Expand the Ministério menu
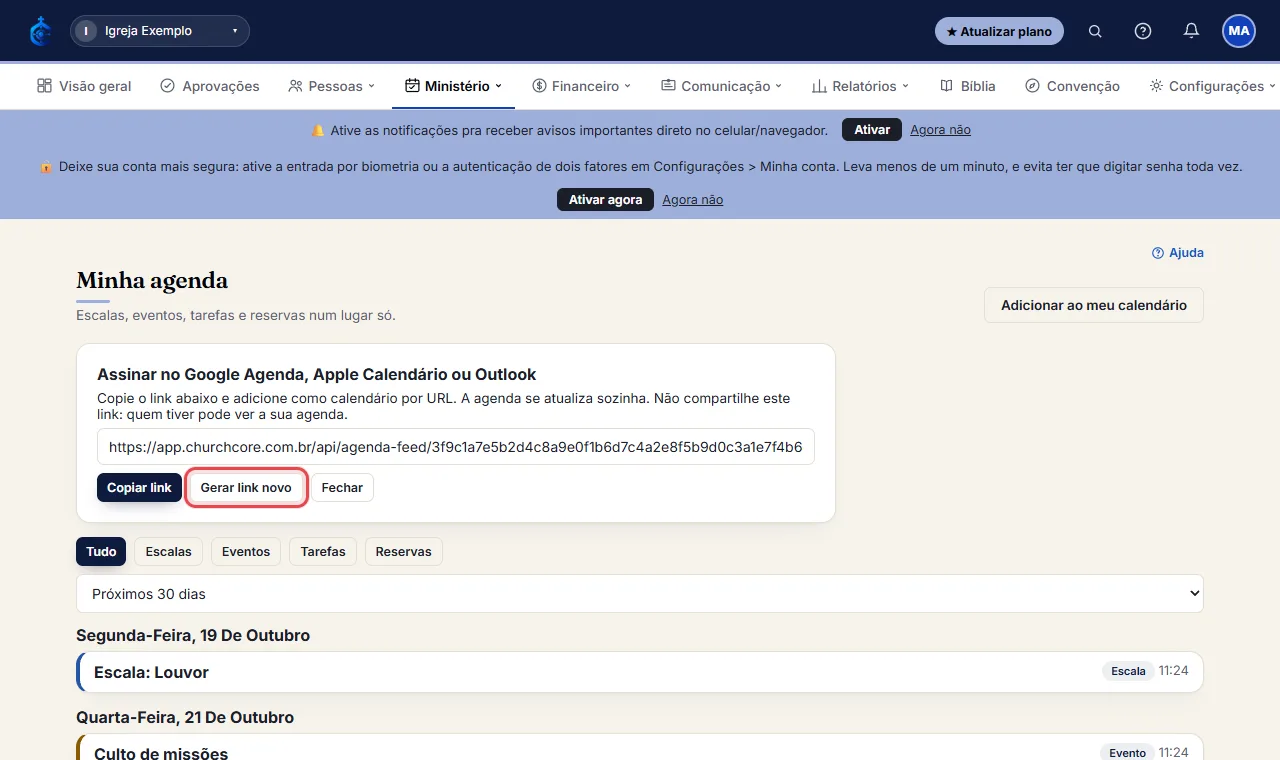This screenshot has width=1280, height=760. click(453, 86)
